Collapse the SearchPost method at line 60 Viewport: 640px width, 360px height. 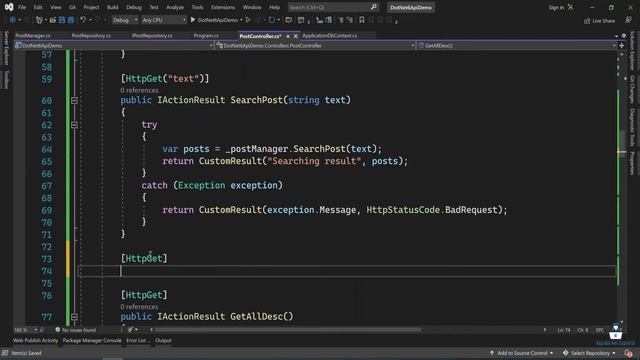74,100
